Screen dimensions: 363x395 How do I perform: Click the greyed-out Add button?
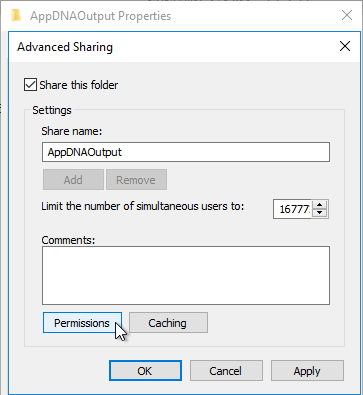73,180
